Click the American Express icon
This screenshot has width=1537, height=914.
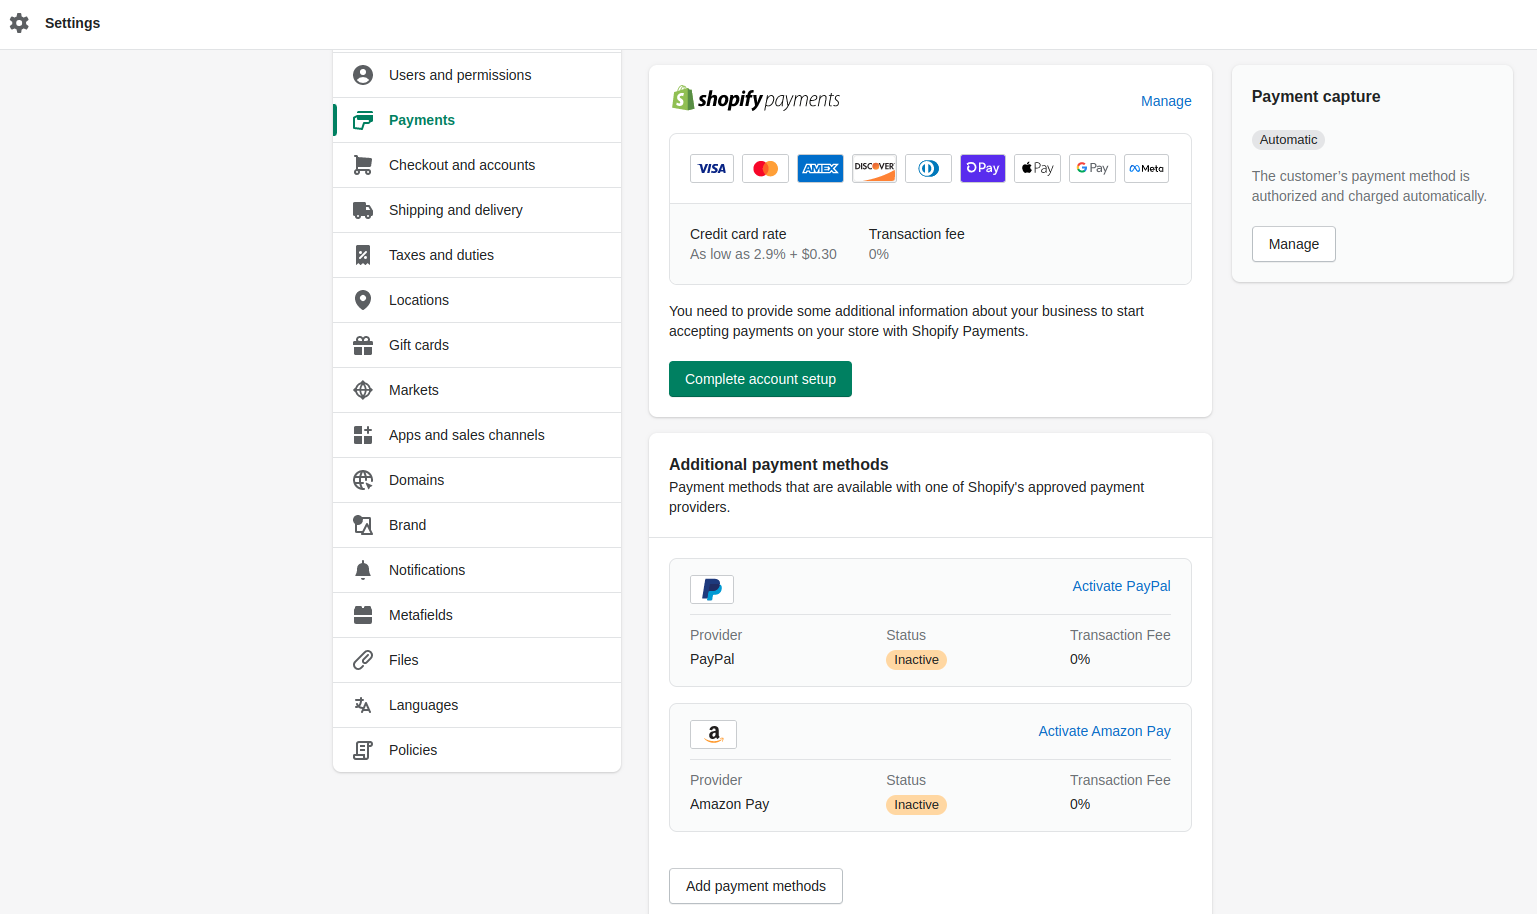[820, 168]
